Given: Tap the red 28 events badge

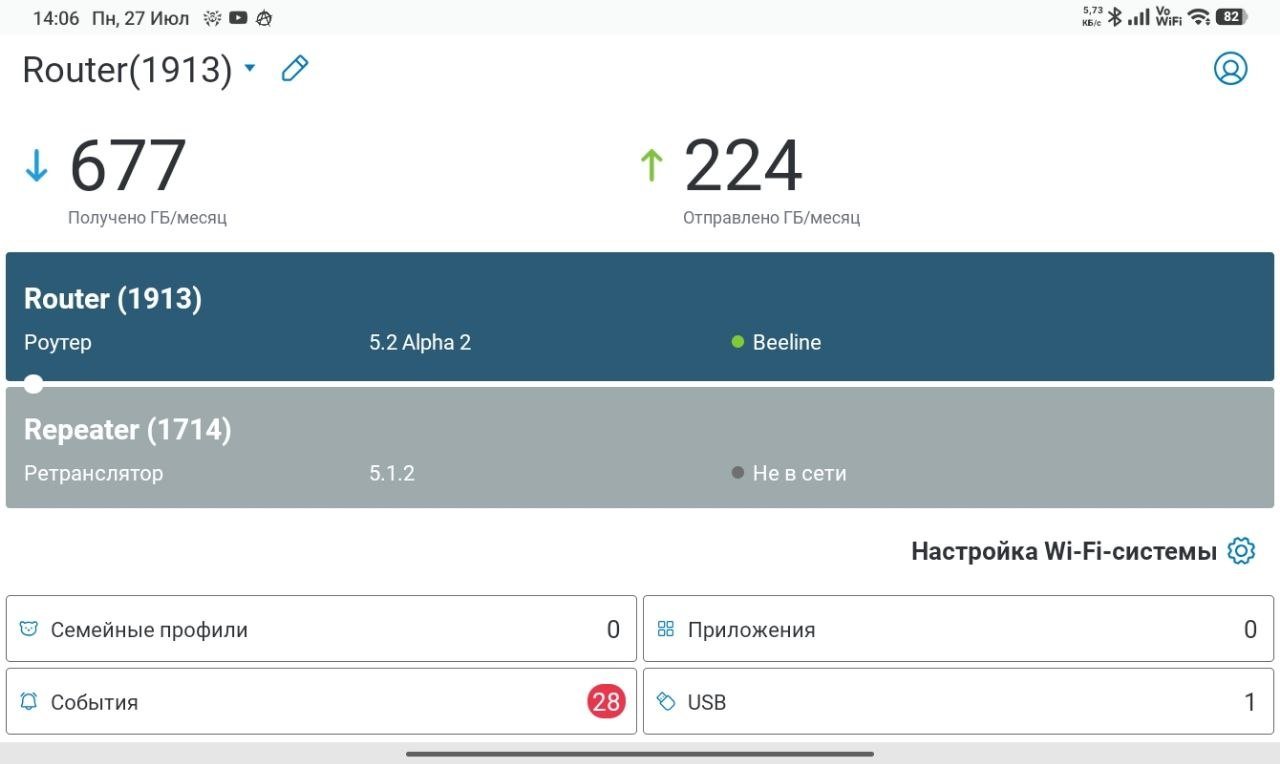Looking at the screenshot, I should [x=606, y=701].
